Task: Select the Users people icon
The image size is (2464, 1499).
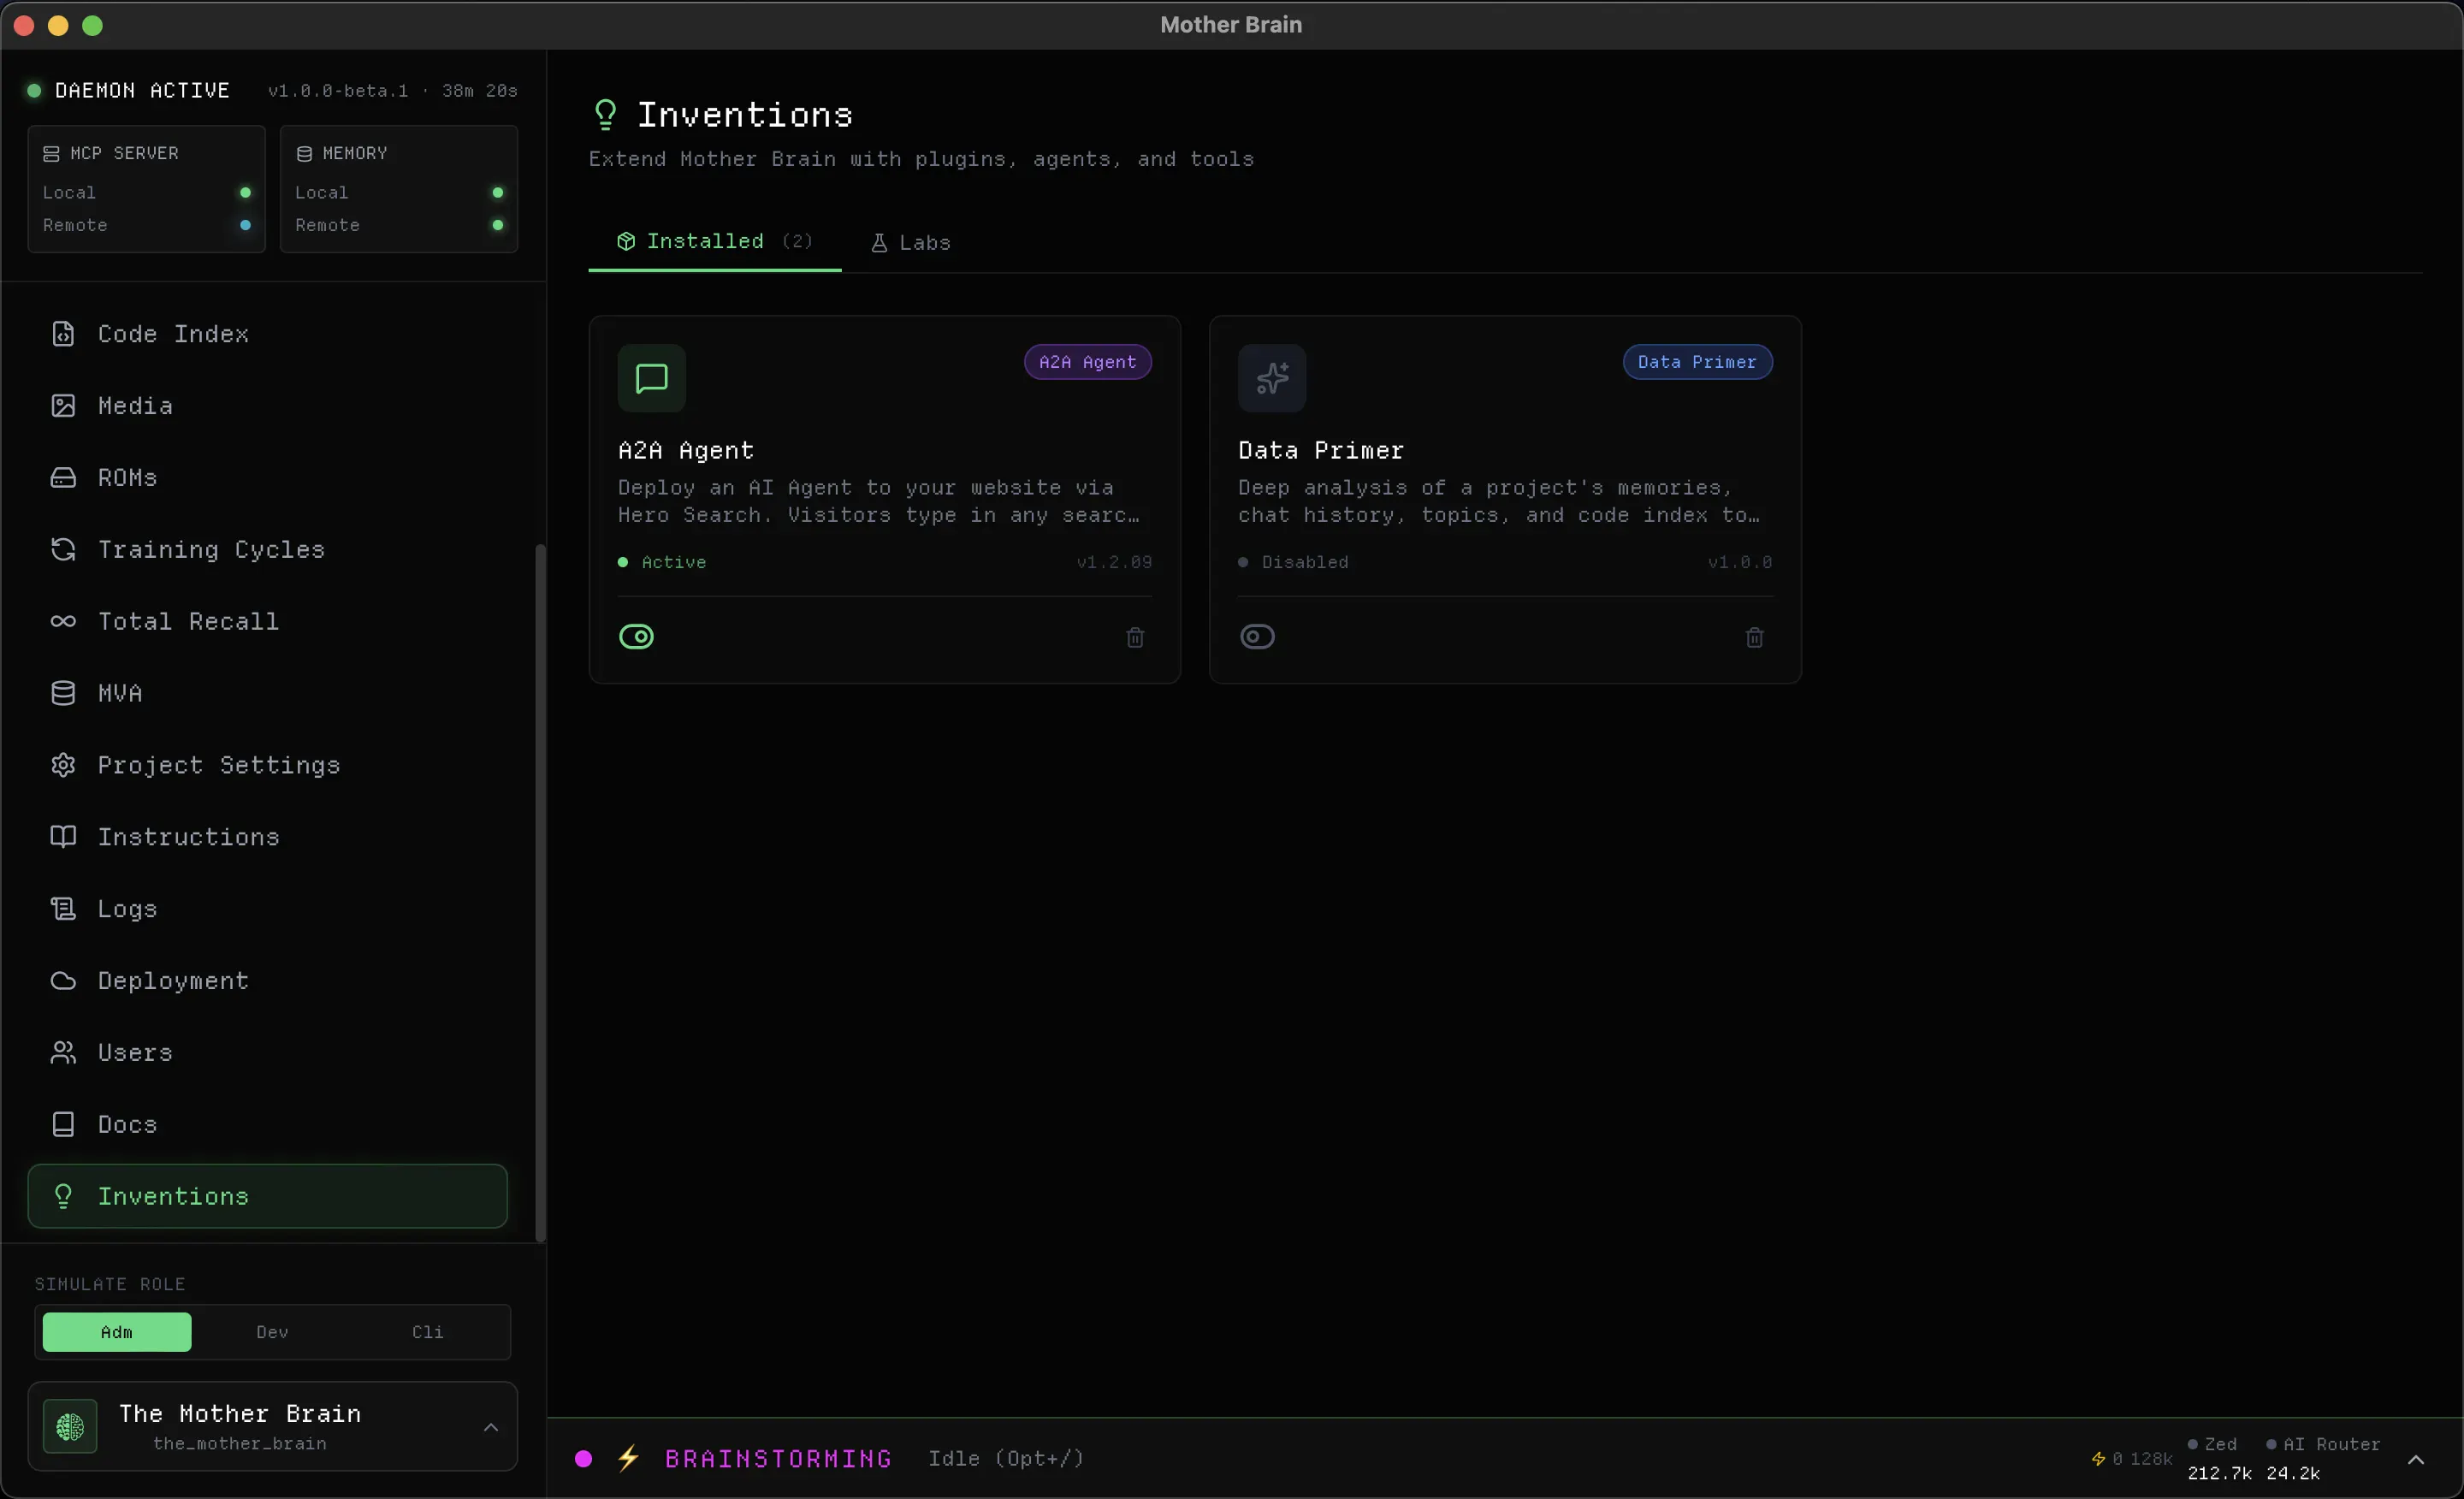Action: pos(63,1053)
